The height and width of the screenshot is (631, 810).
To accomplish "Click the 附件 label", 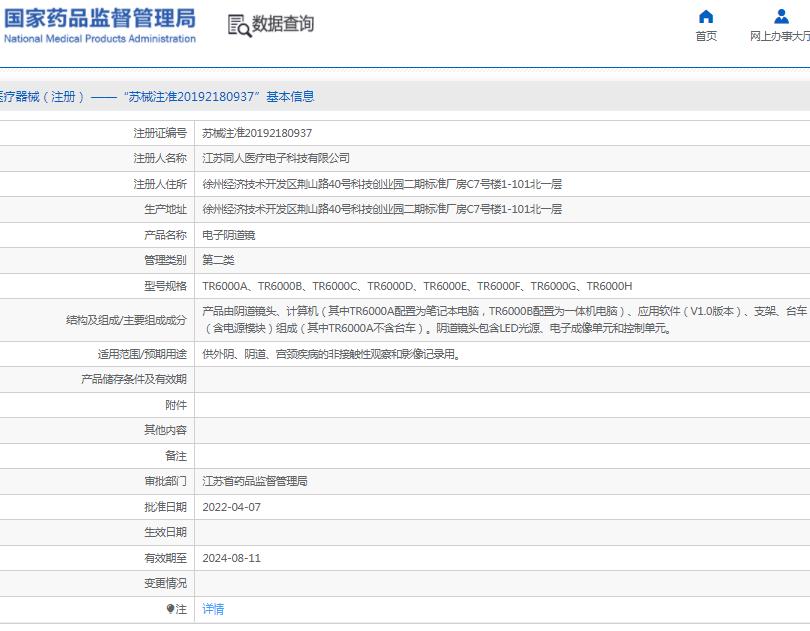I will (x=176, y=405).
